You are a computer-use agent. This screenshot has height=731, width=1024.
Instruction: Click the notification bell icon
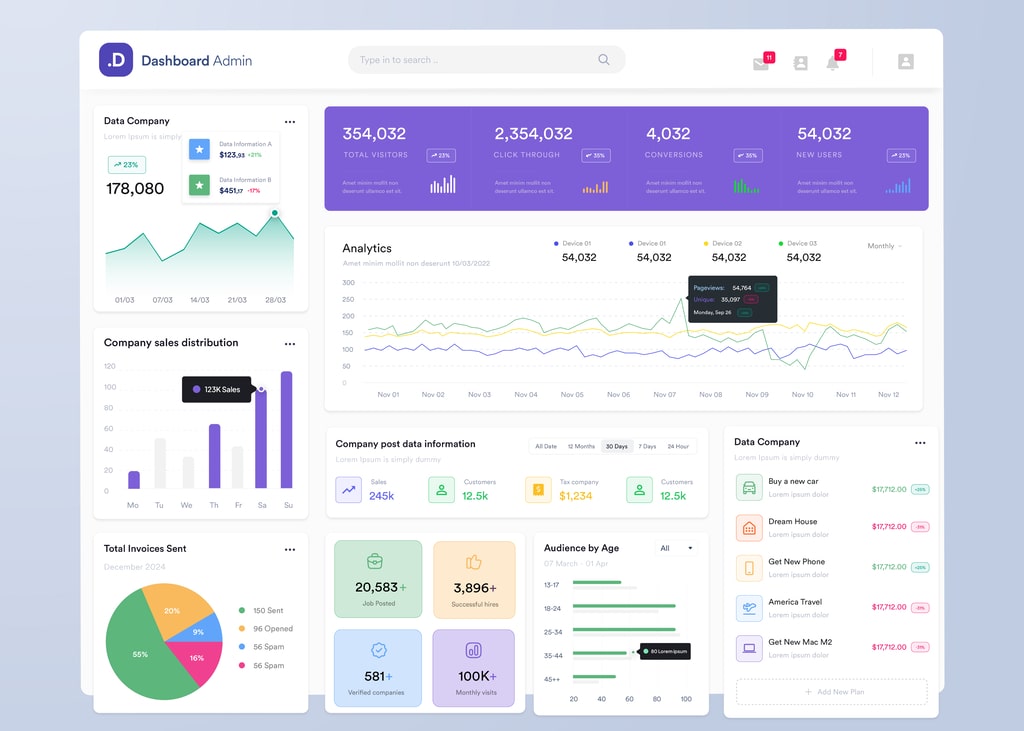tap(832, 63)
